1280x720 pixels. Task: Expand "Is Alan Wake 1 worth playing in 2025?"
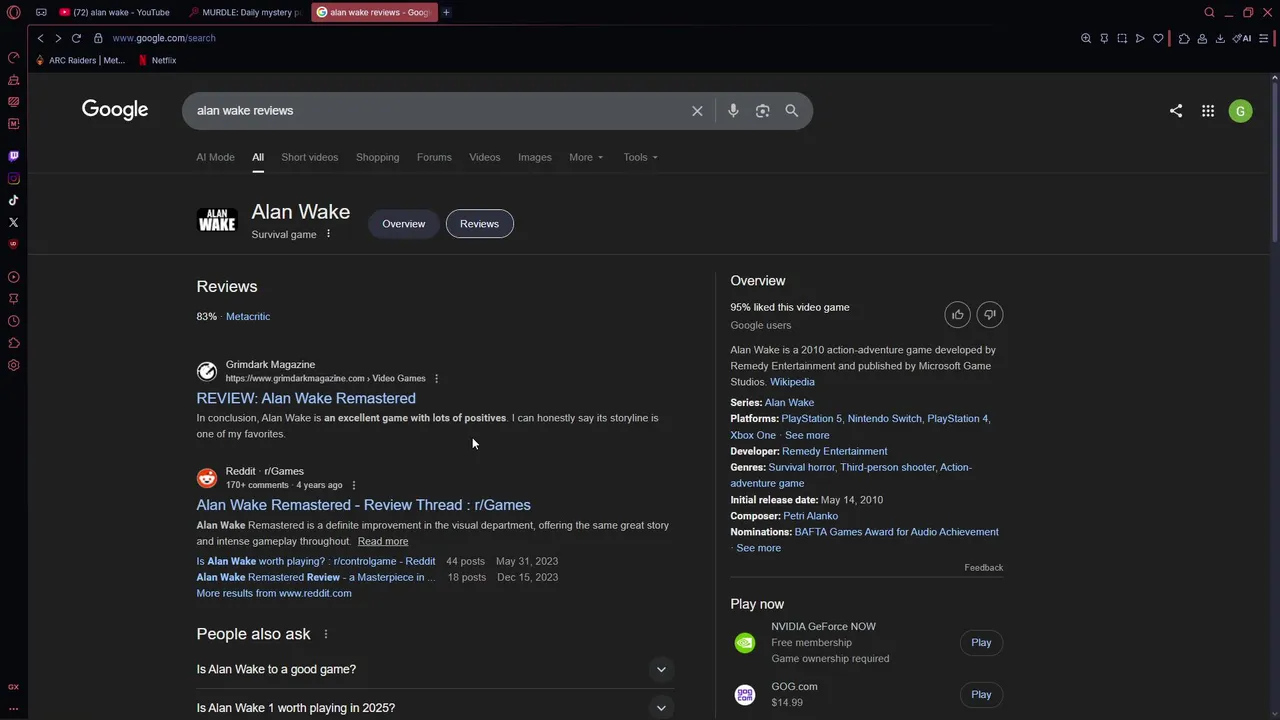(x=435, y=708)
